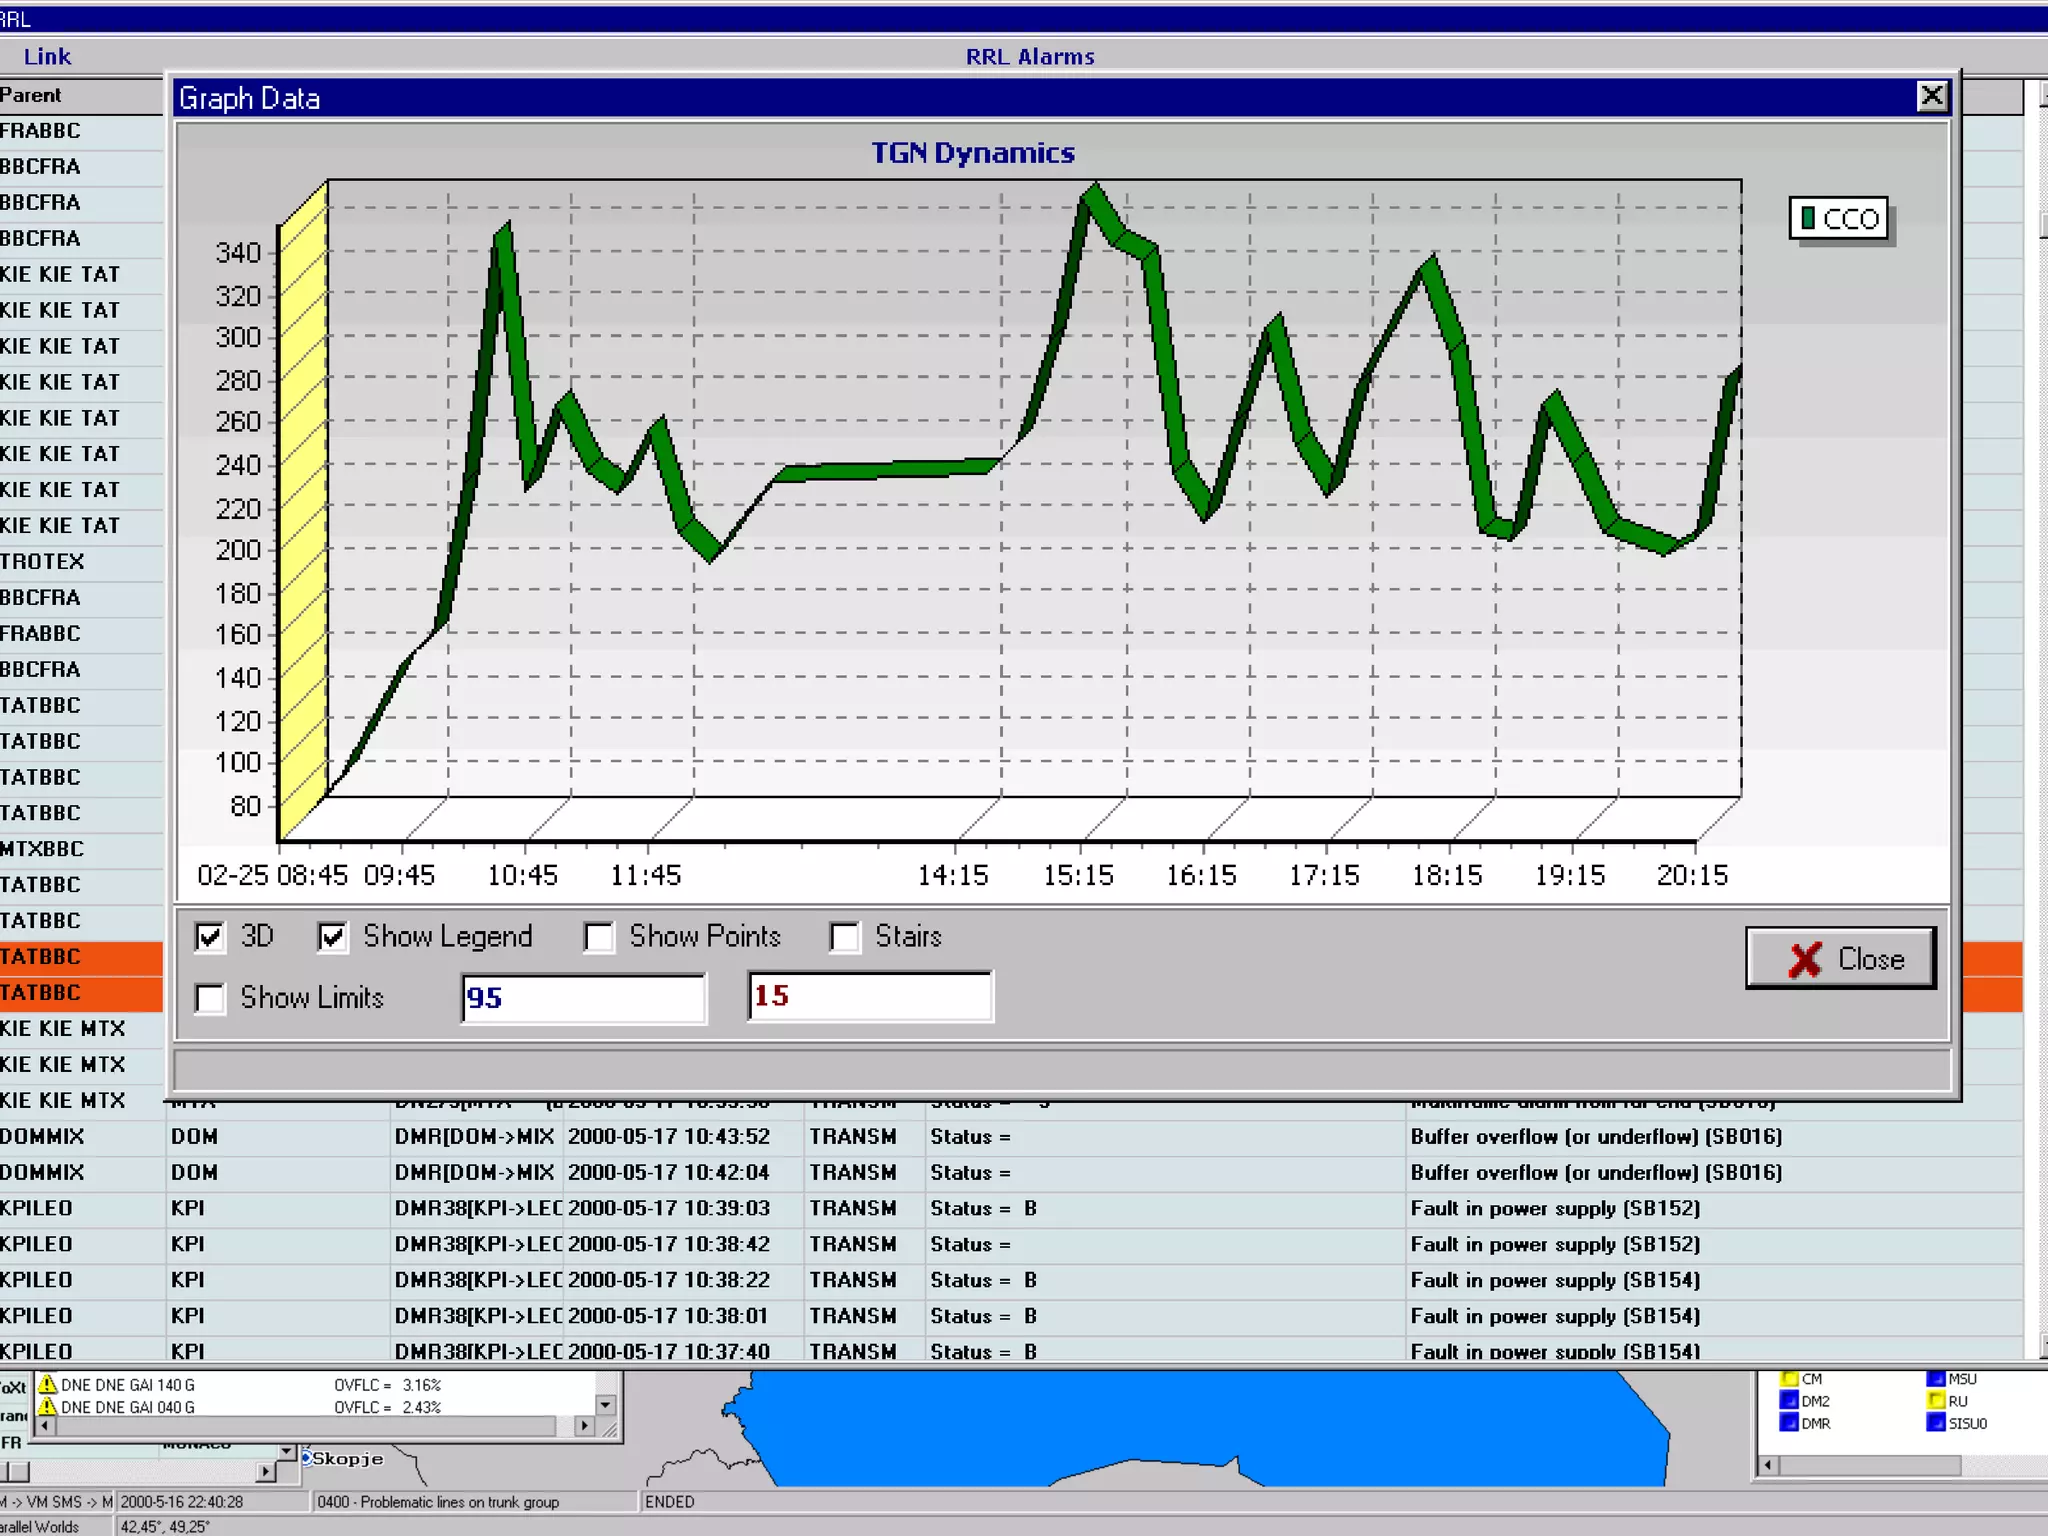Click the yellow CM legend icon
The image size is (2048, 1536).
coord(1789,1379)
